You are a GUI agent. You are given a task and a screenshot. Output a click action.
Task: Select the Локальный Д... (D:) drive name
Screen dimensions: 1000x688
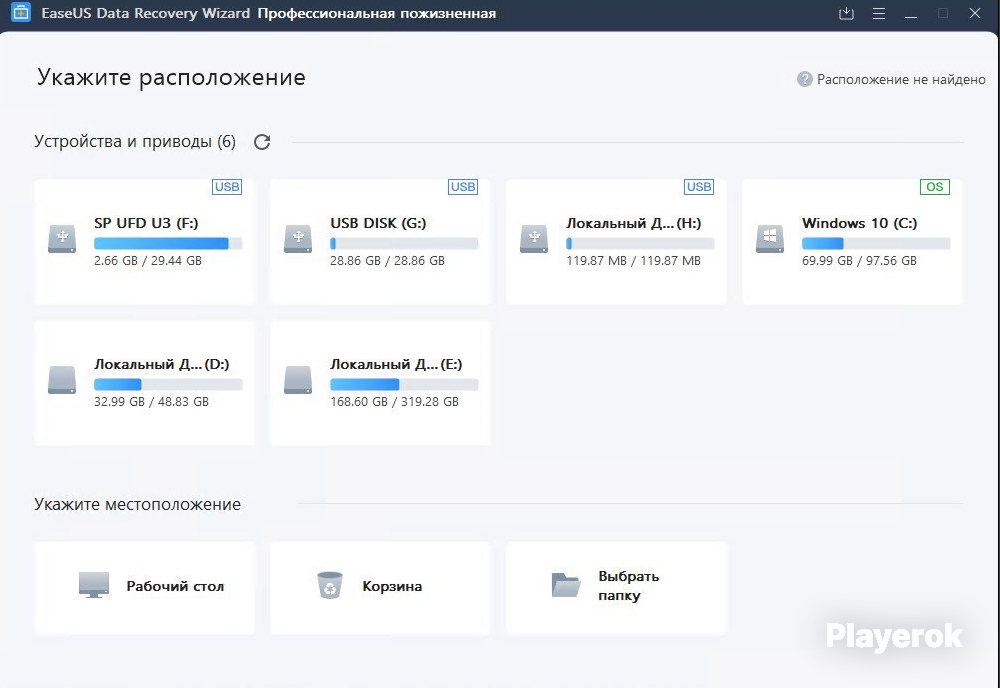click(x=161, y=364)
